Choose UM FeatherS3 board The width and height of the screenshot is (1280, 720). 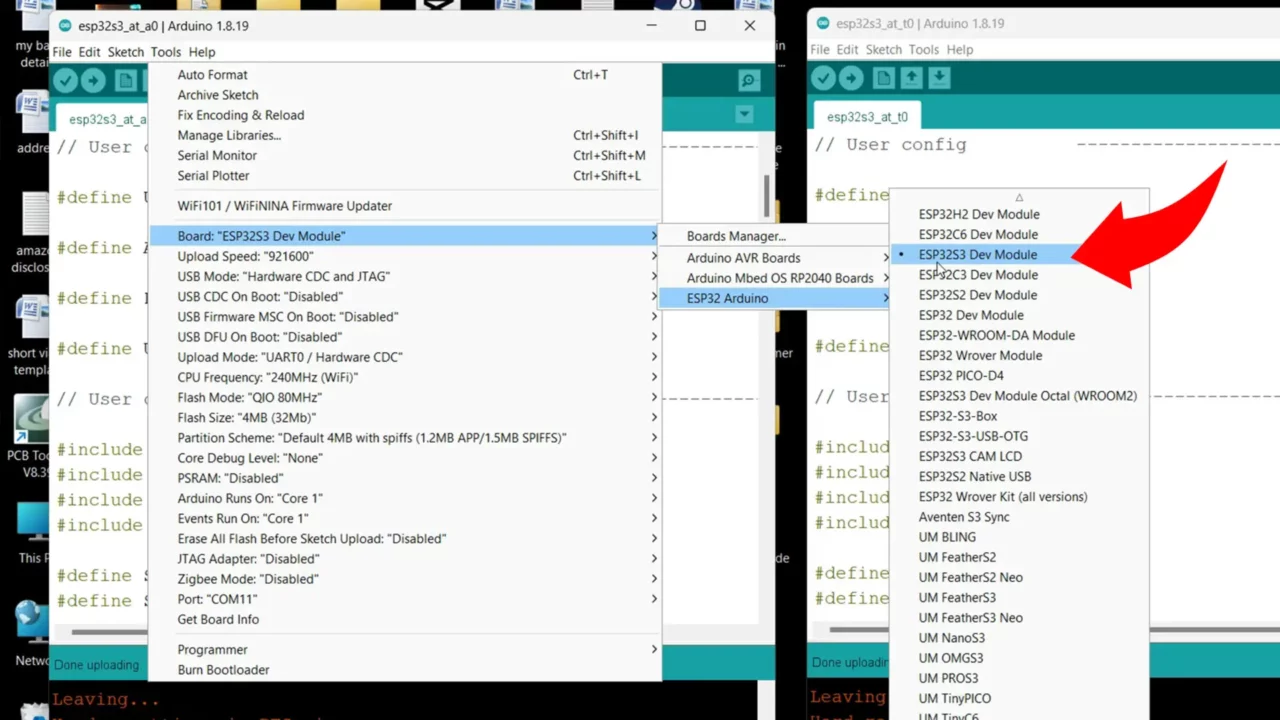click(1019, 597)
